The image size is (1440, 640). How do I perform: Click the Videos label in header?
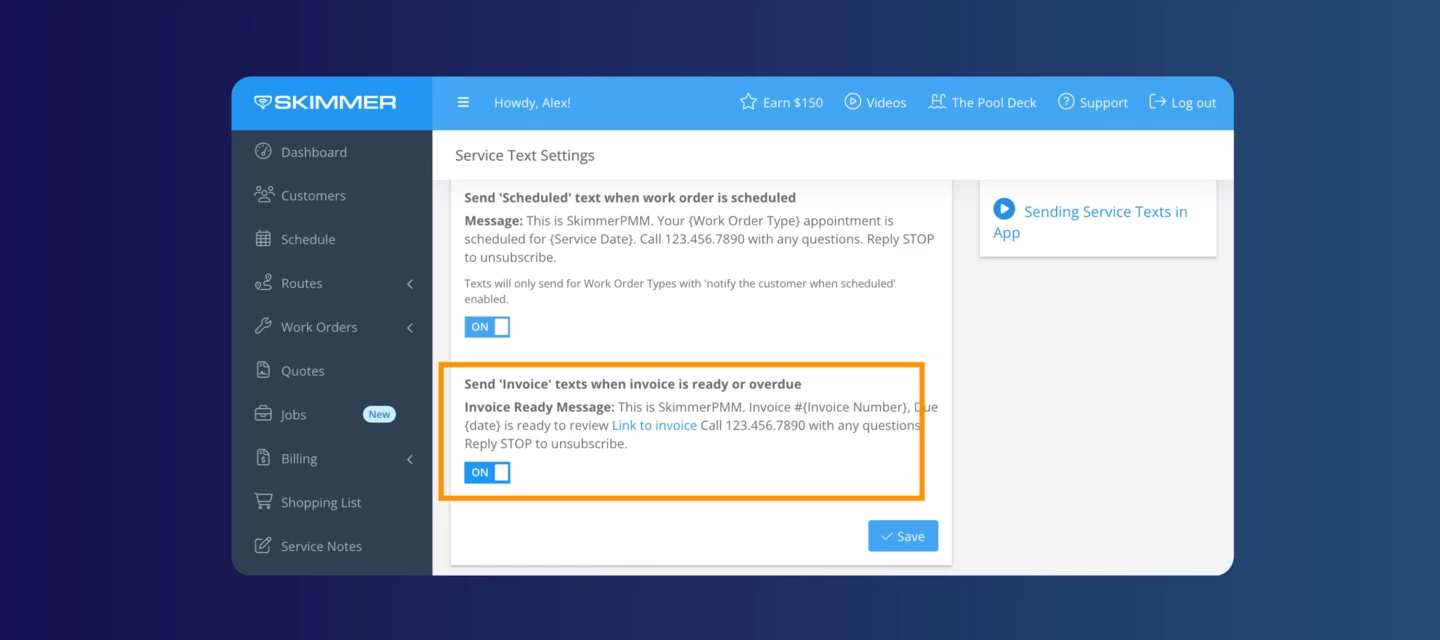(x=886, y=103)
